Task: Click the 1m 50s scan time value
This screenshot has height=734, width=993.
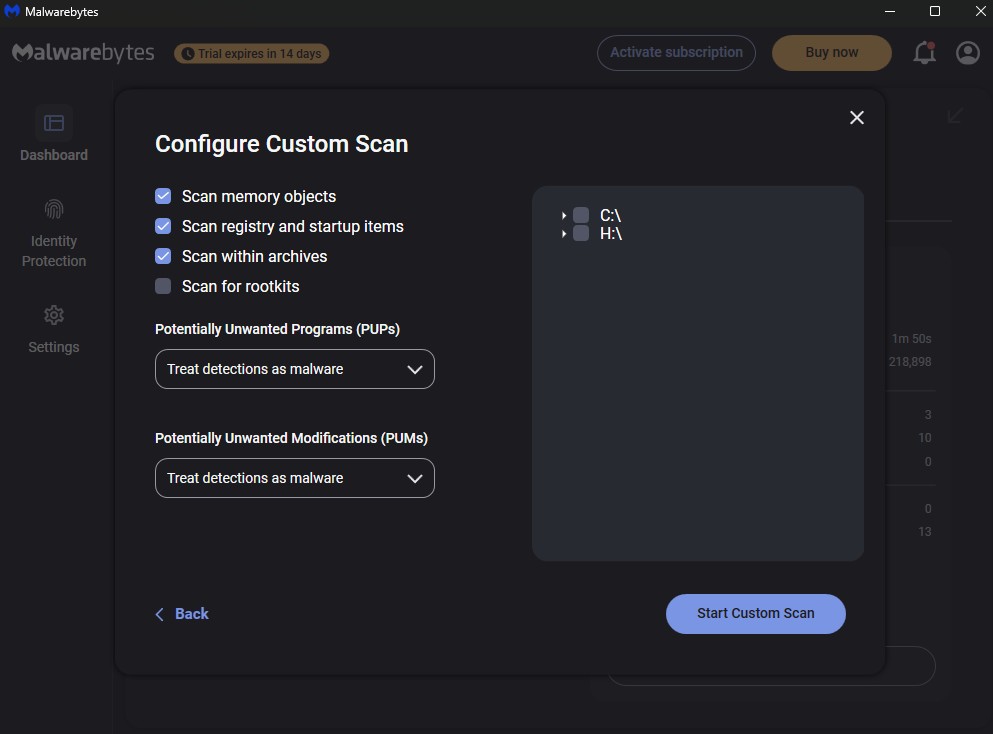Action: tap(911, 339)
